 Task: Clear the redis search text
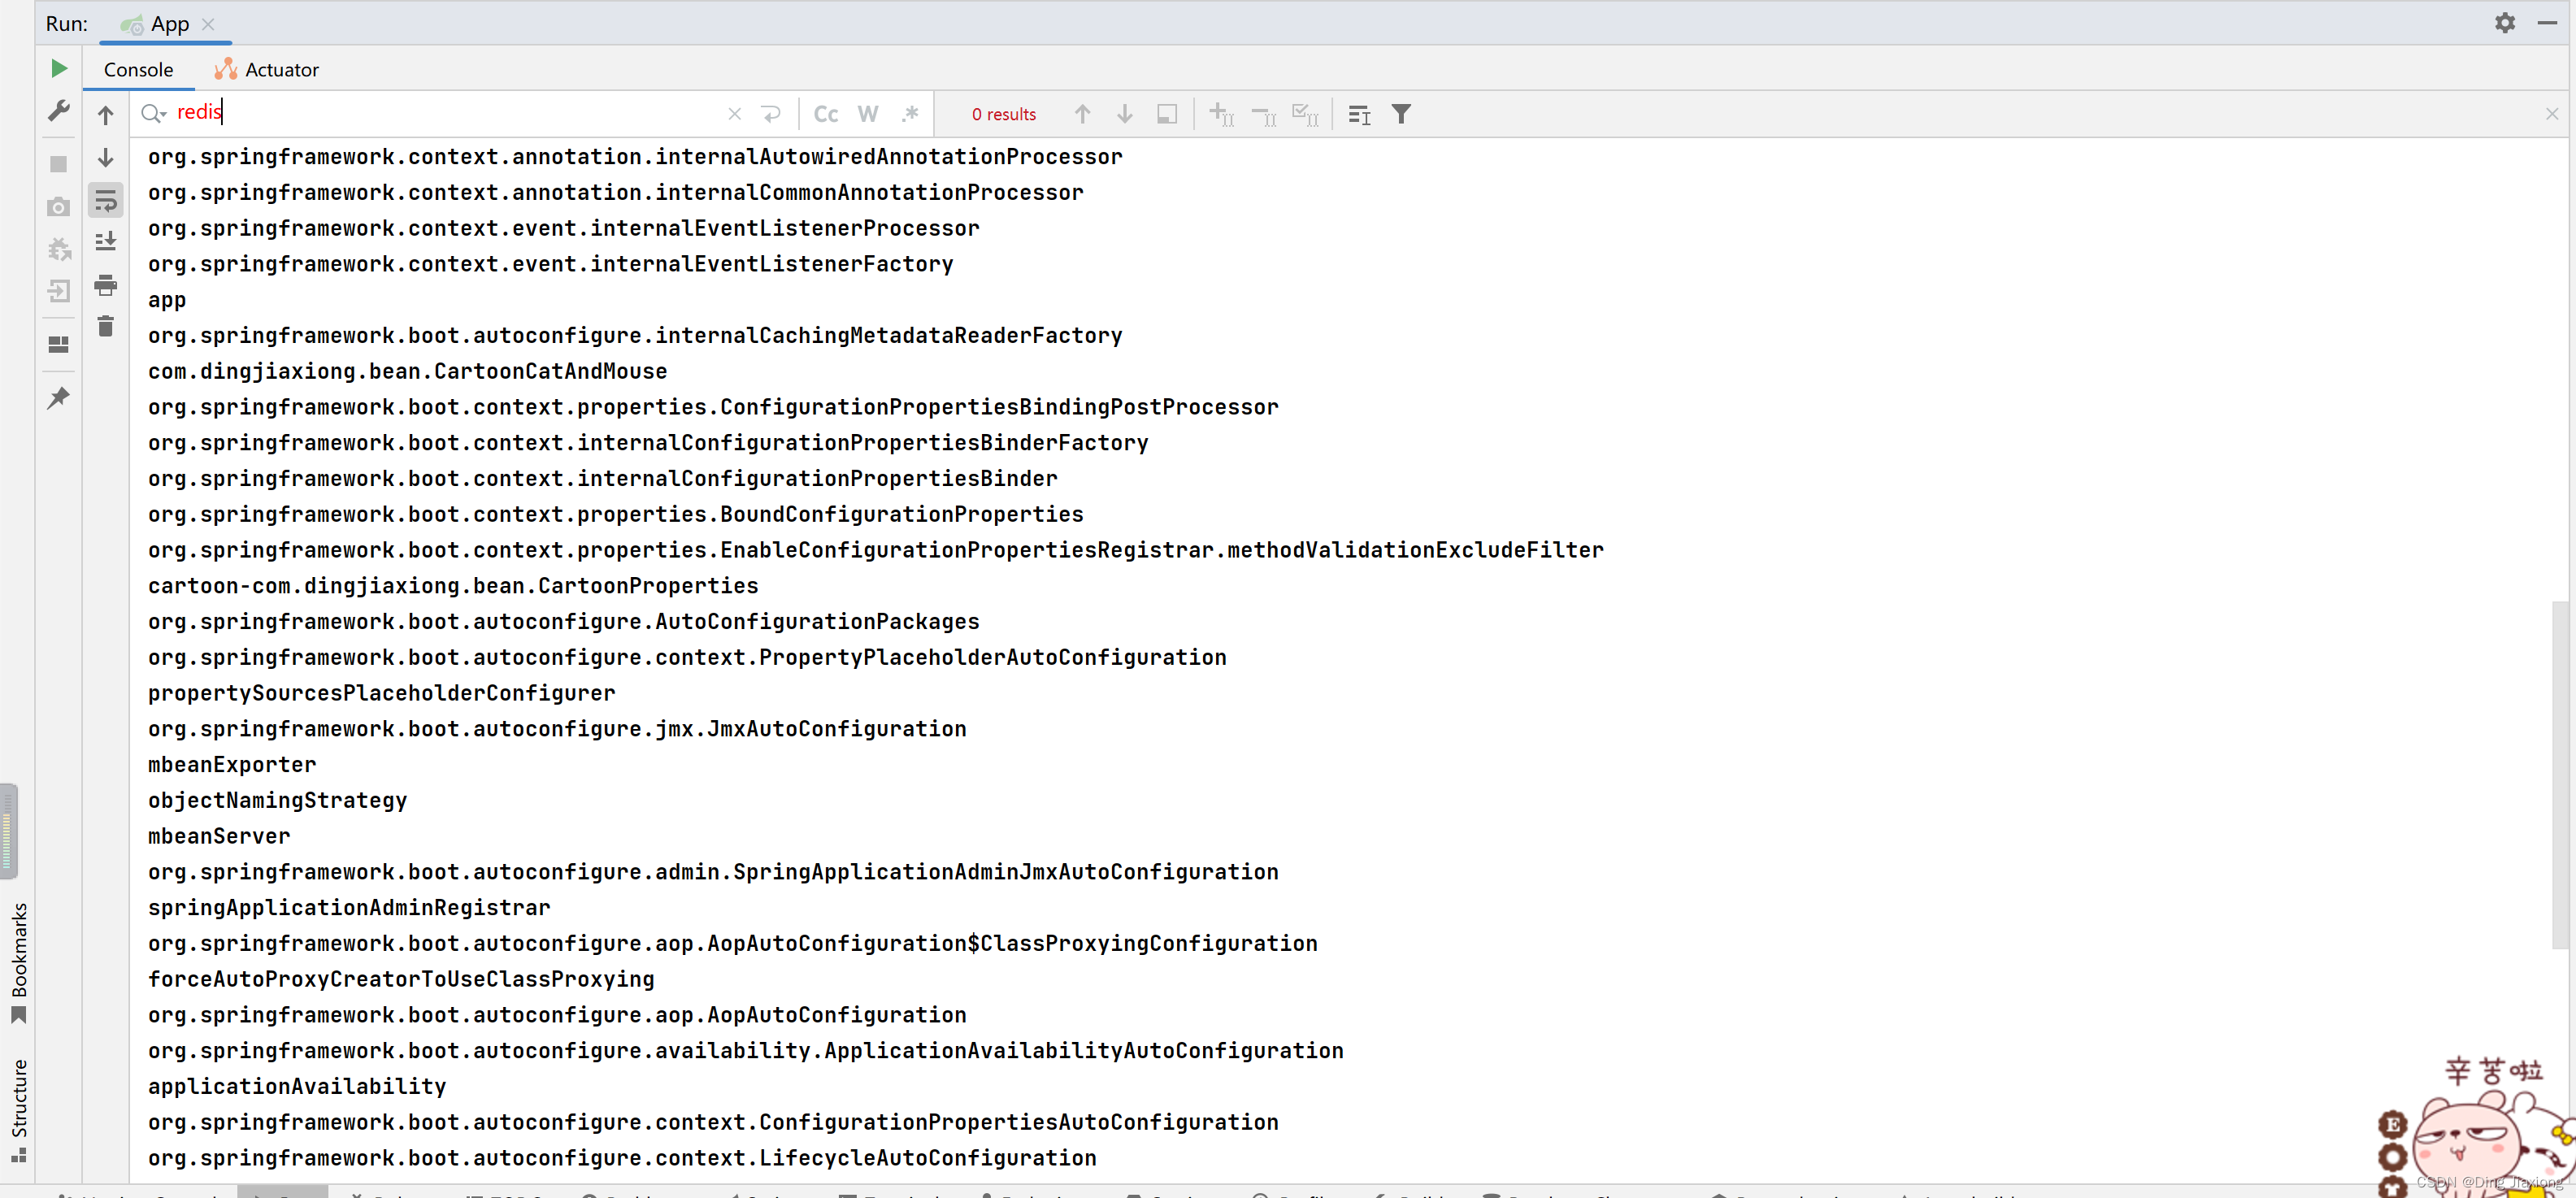click(x=735, y=114)
